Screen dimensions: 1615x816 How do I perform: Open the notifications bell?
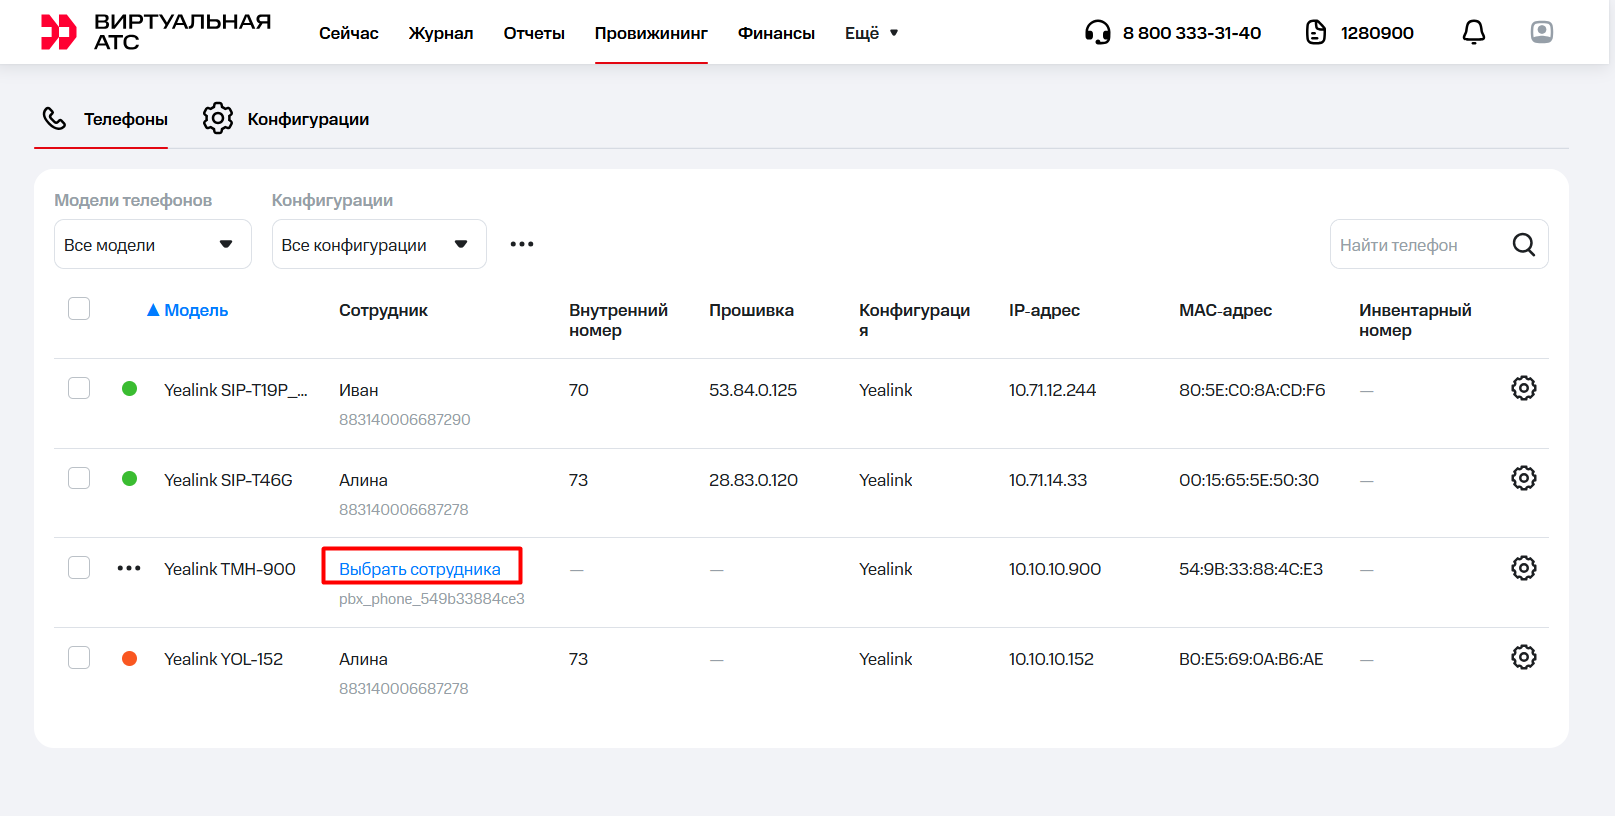click(1473, 33)
